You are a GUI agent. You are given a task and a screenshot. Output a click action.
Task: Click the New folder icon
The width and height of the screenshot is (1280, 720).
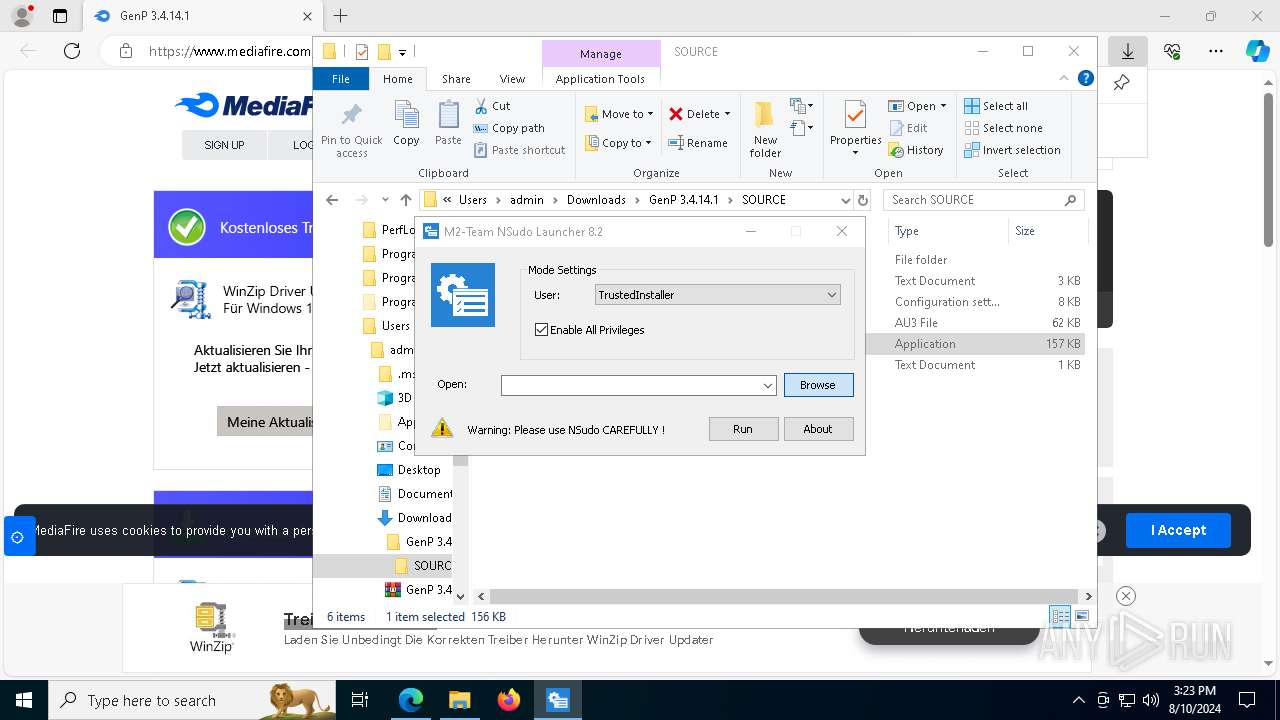coord(765,115)
